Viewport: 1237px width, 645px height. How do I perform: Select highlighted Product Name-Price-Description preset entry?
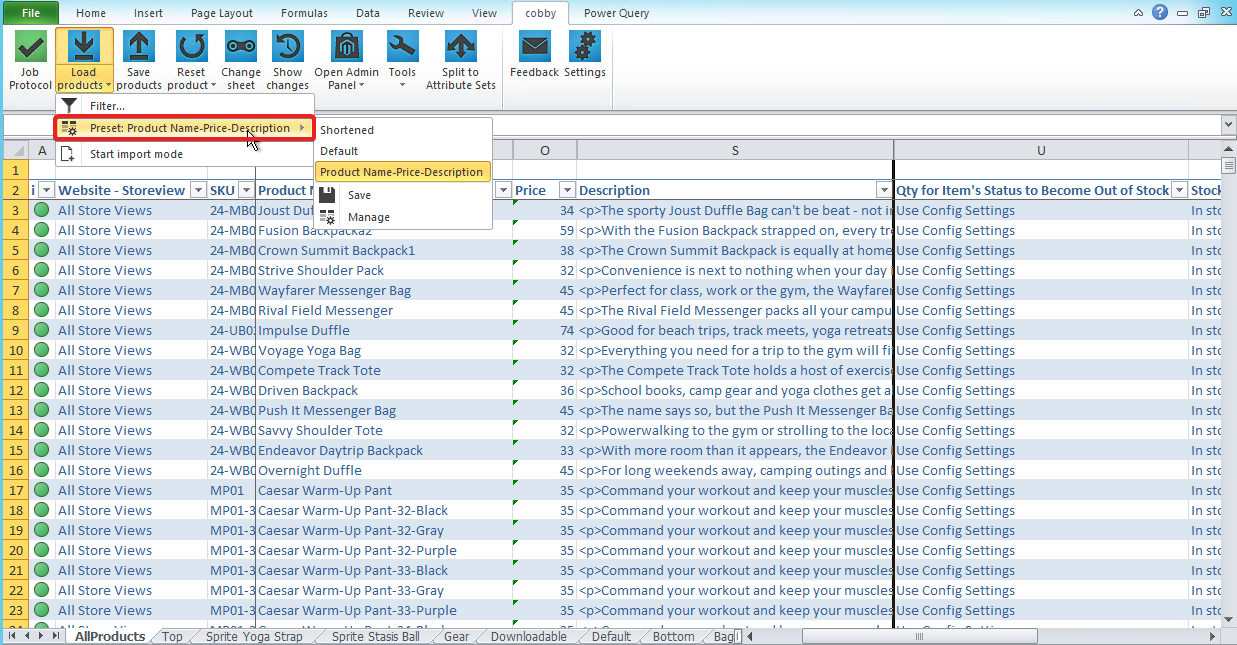(404, 172)
